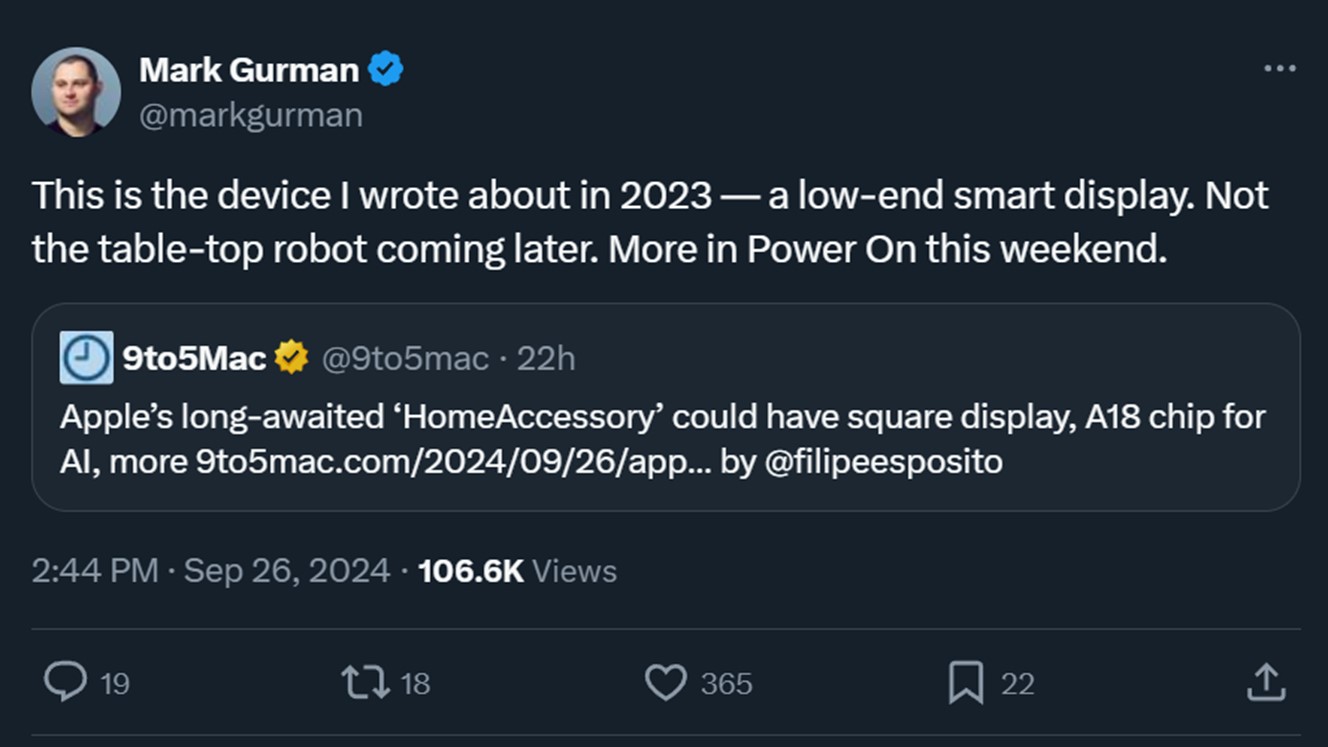This screenshot has width=1328, height=747.
Task: Click the 22h quoted tweet timestamp
Action: [x=546, y=358]
